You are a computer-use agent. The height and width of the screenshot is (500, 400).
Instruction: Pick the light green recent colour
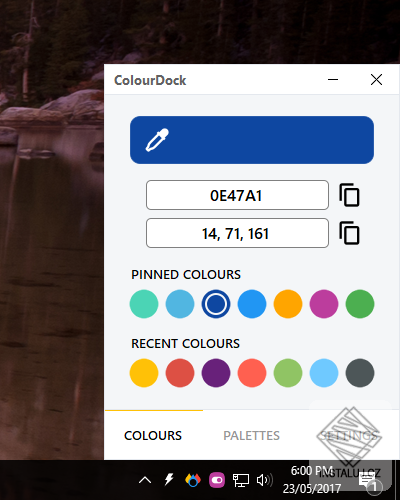(288, 373)
